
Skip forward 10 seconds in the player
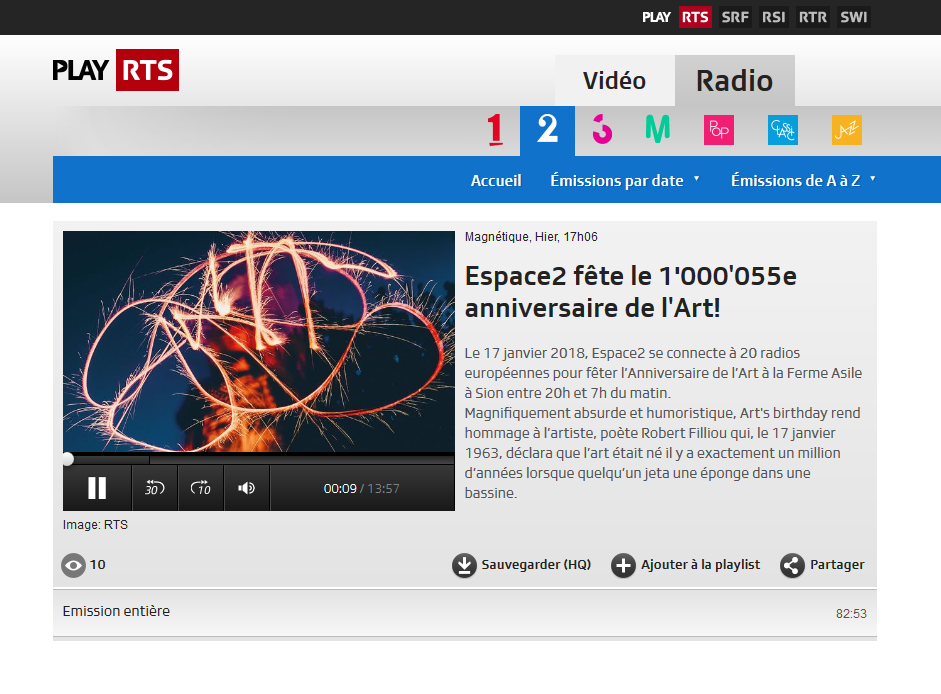click(x=200, y=488)
